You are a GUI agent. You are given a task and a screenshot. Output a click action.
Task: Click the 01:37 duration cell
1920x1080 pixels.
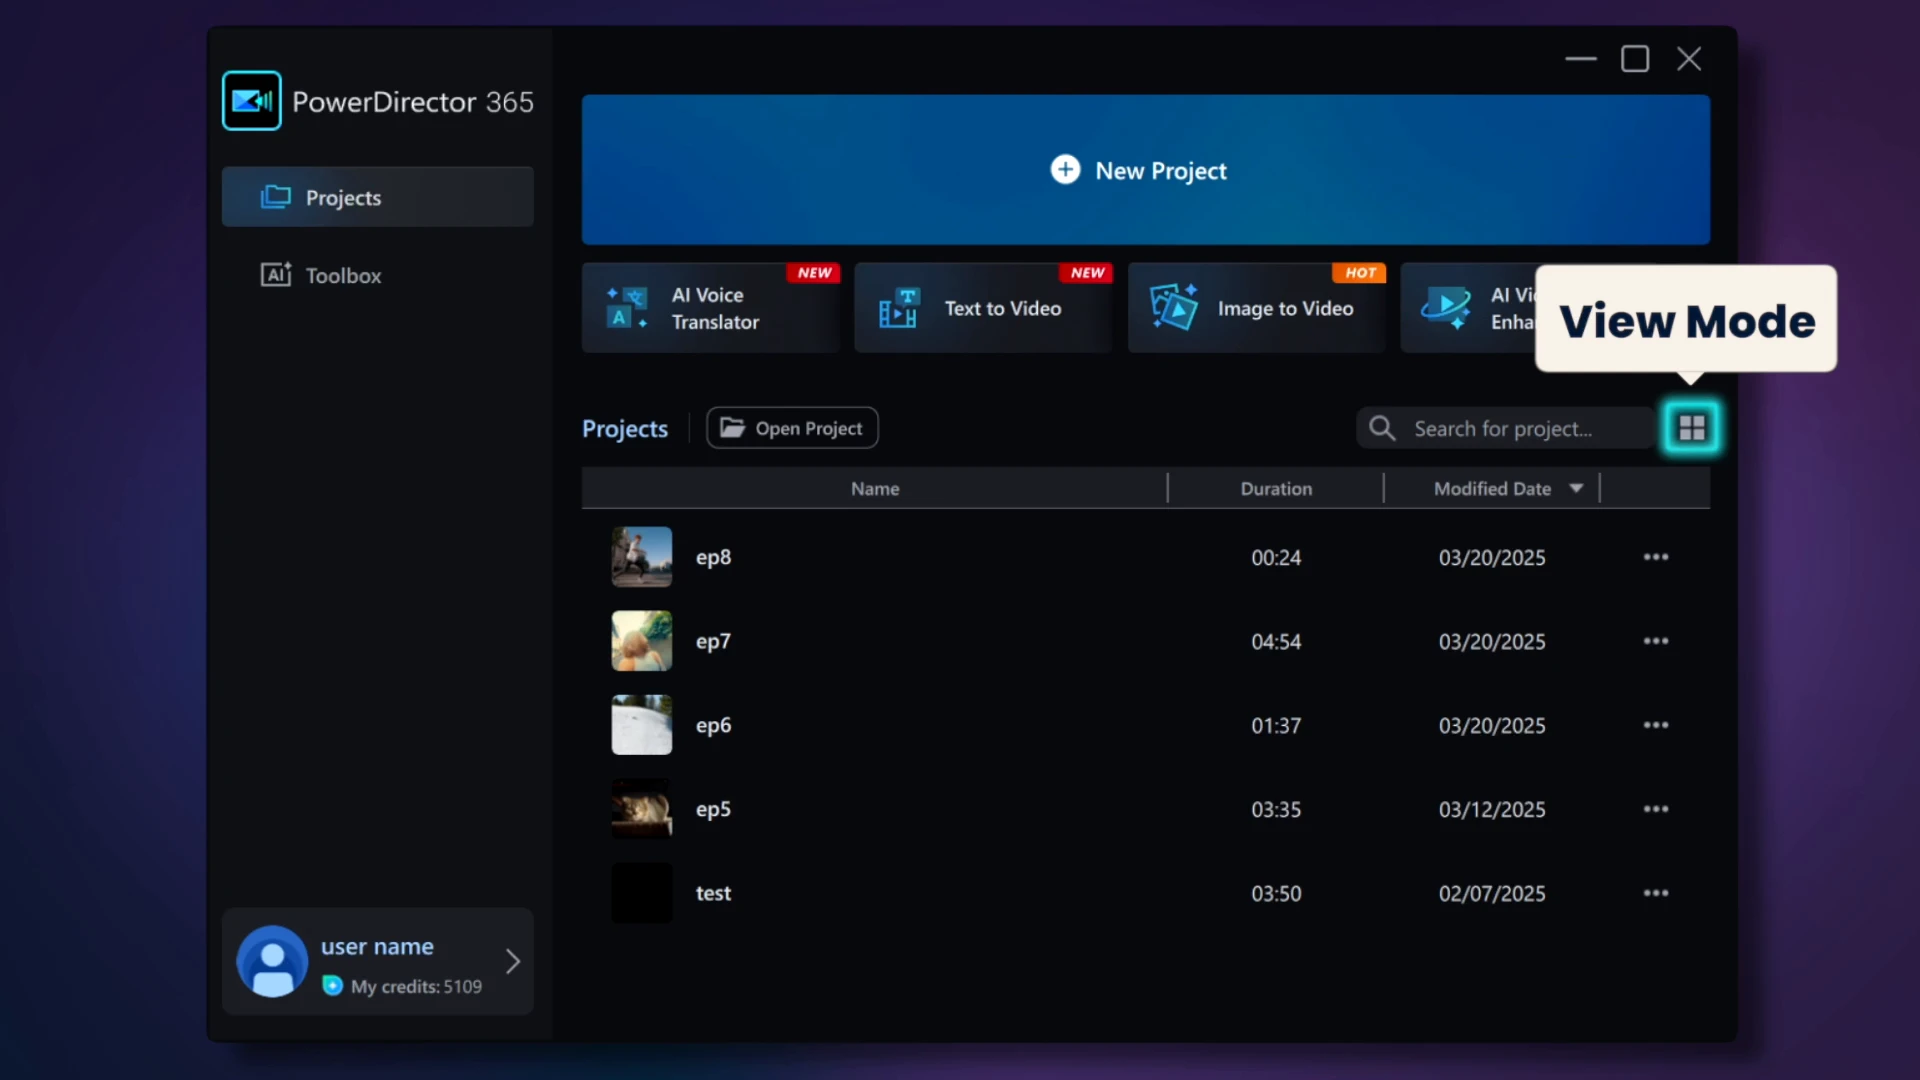1276,726
